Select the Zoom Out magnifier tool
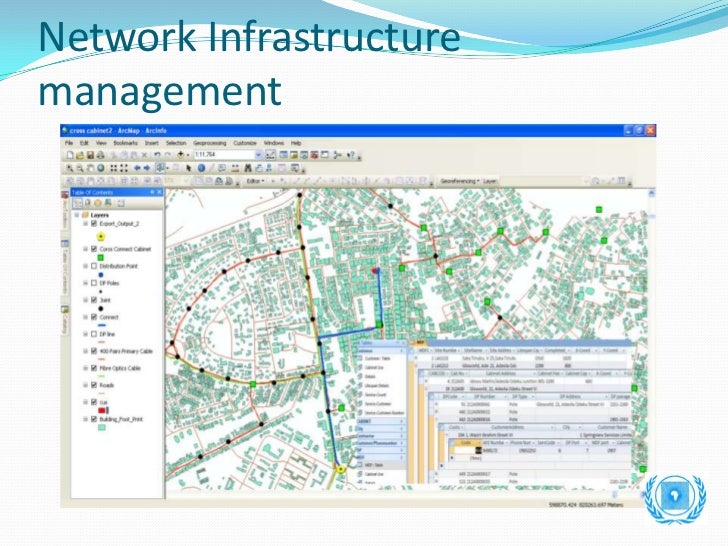Viewport: 728px width, 546px height. 80,169
